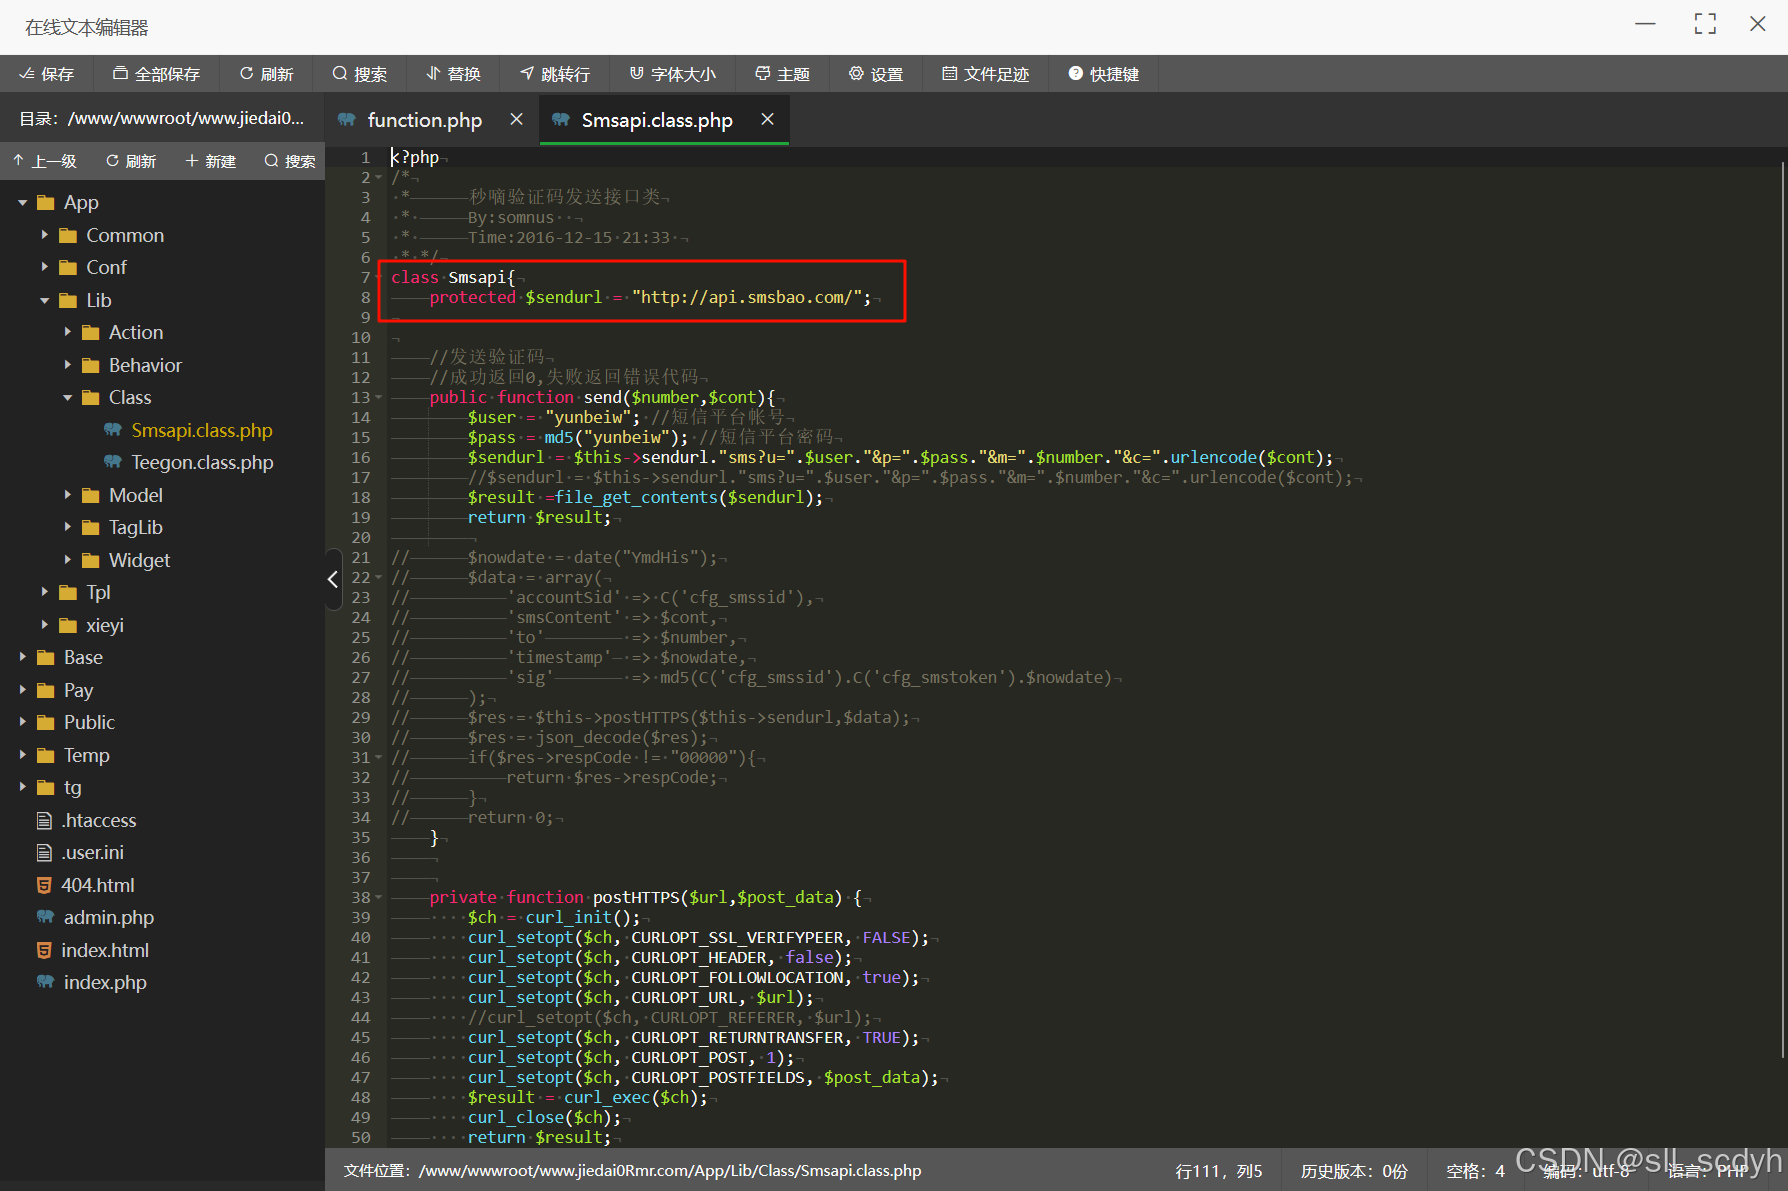Open Shortcuts (快捷键) help
Screen dimensions: 1788x1191
click(1103, 74)
